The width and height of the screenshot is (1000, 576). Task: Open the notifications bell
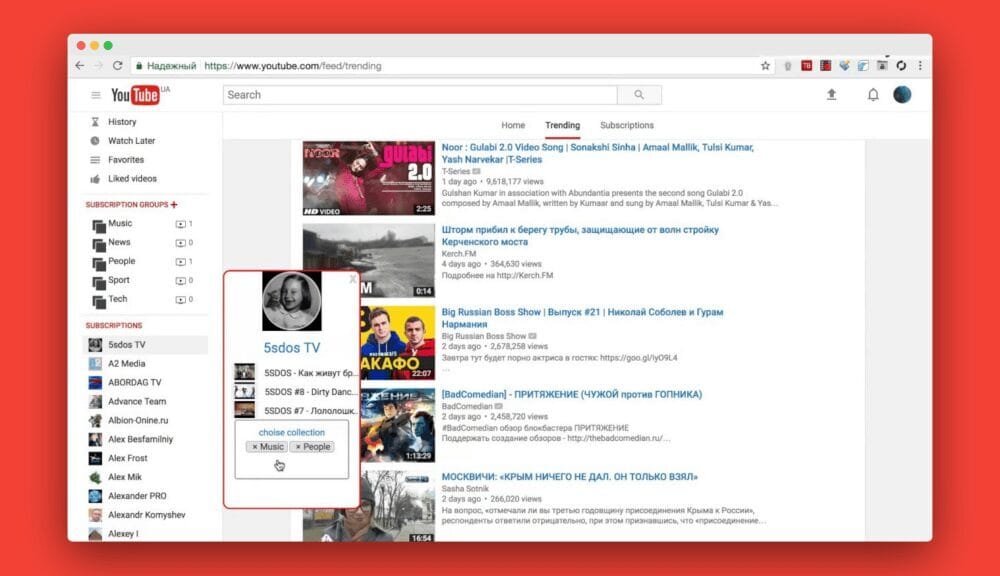point(873,95)
